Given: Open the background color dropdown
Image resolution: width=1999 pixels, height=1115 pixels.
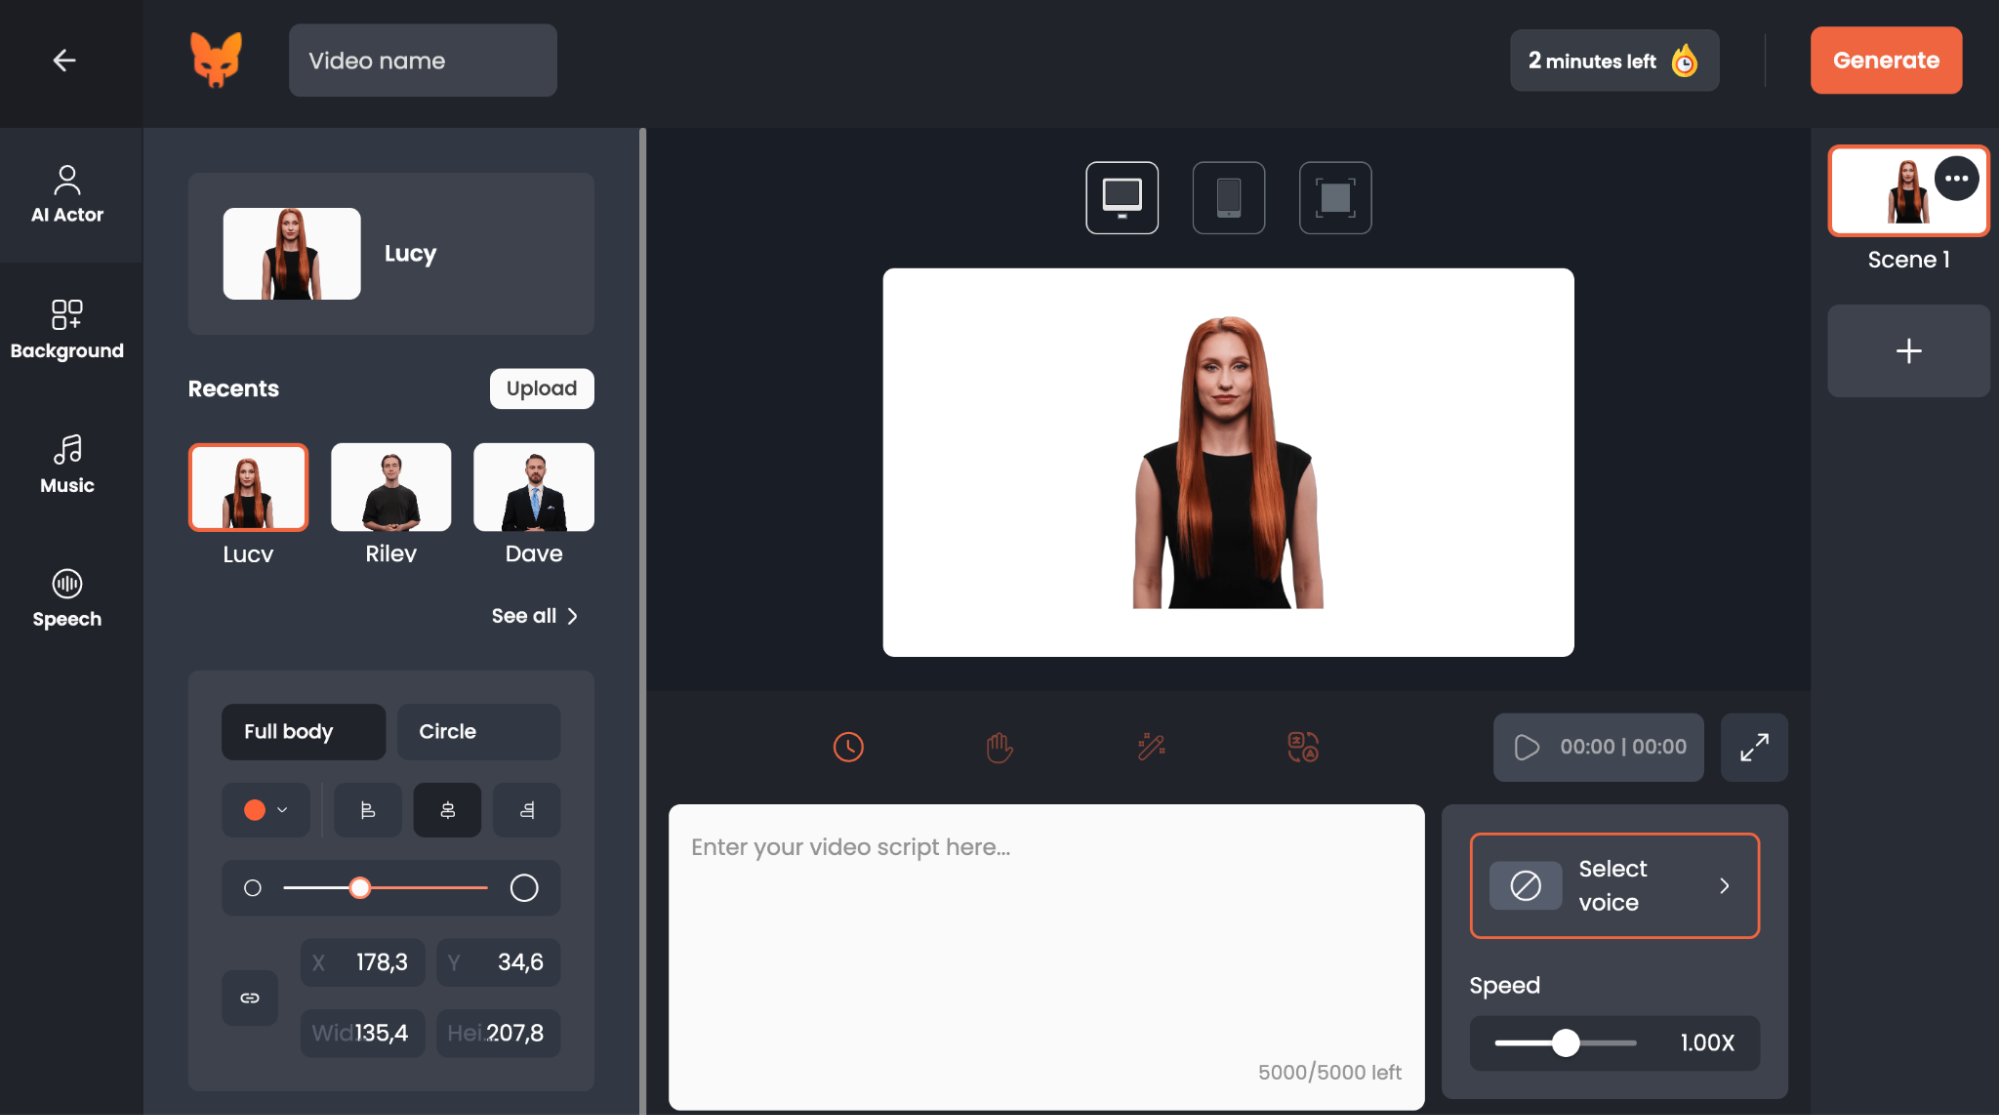Looking at the screenshot, I should pos(266,810).
